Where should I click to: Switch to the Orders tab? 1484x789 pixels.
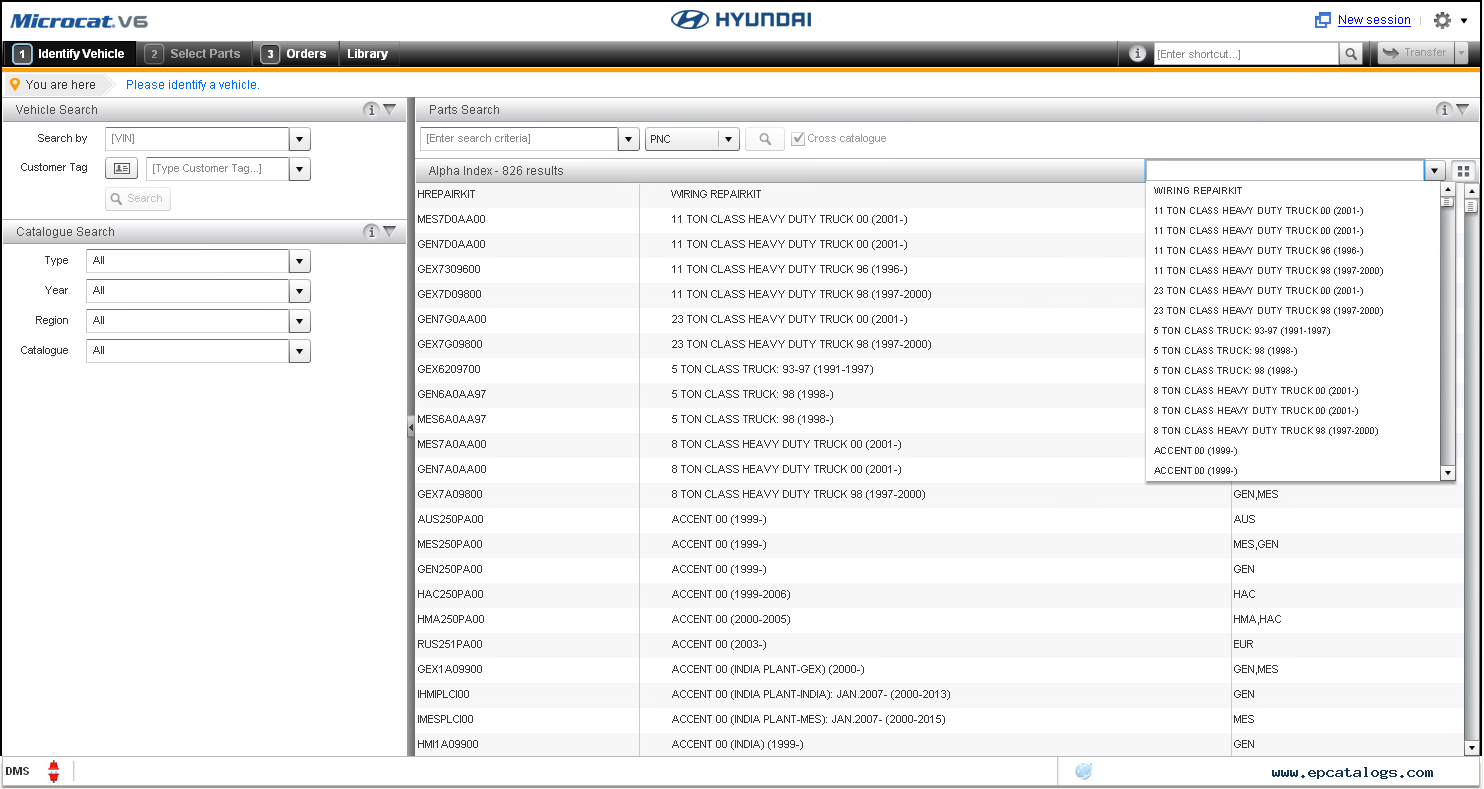(296, 54)
